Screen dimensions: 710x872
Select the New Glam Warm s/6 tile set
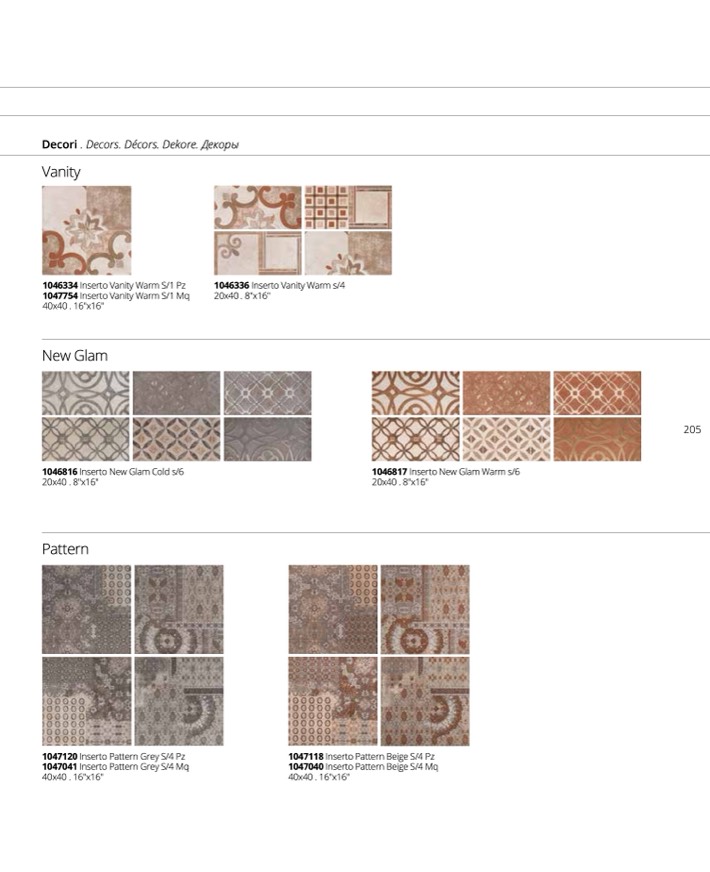click(506, 416)
